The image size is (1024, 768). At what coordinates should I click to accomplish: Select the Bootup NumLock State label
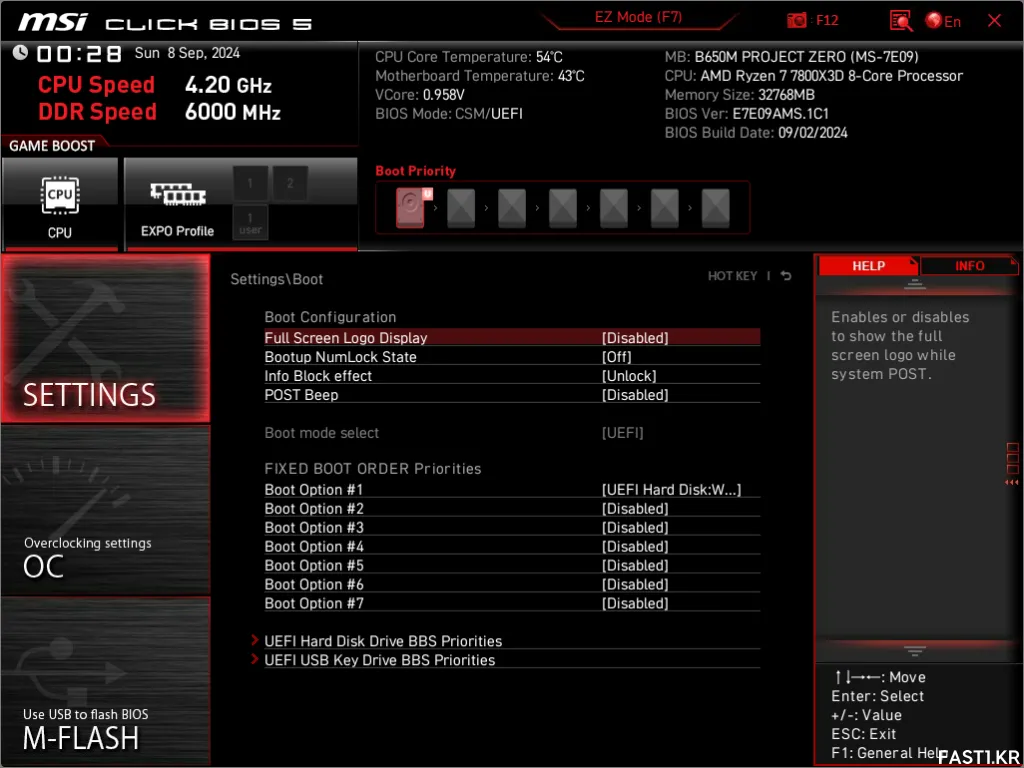point(340,357)
